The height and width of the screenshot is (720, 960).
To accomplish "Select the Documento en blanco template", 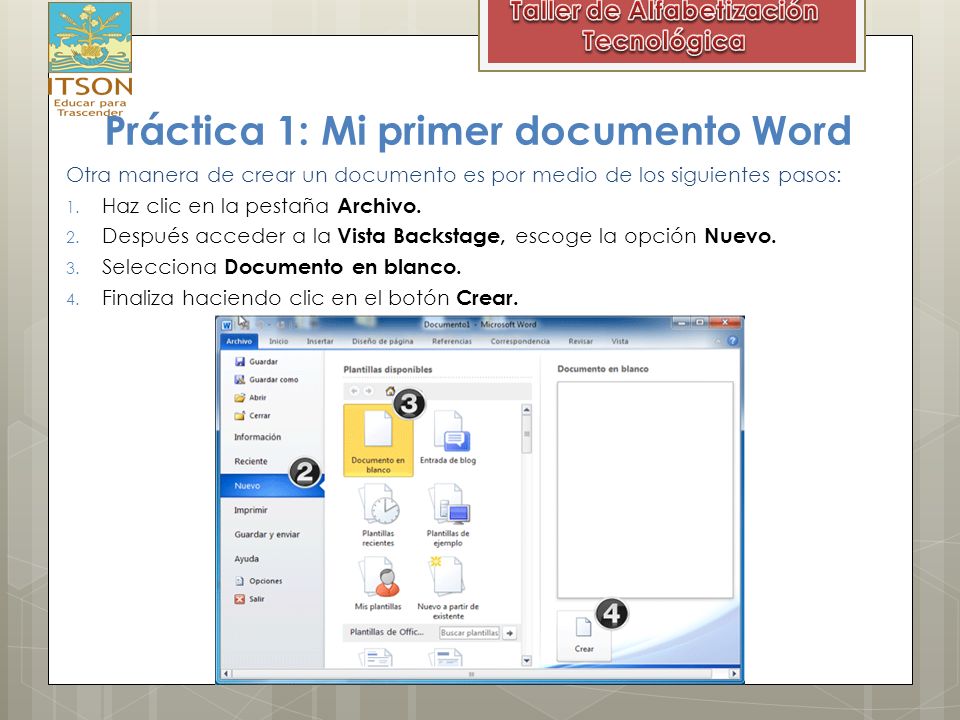I will (x=378, y=440).
